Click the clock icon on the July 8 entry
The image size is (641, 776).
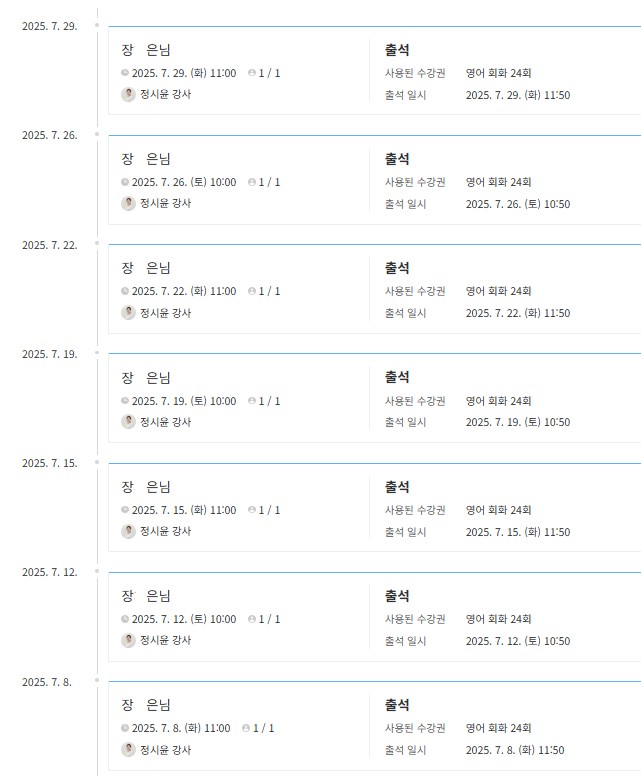pos(125,728)
